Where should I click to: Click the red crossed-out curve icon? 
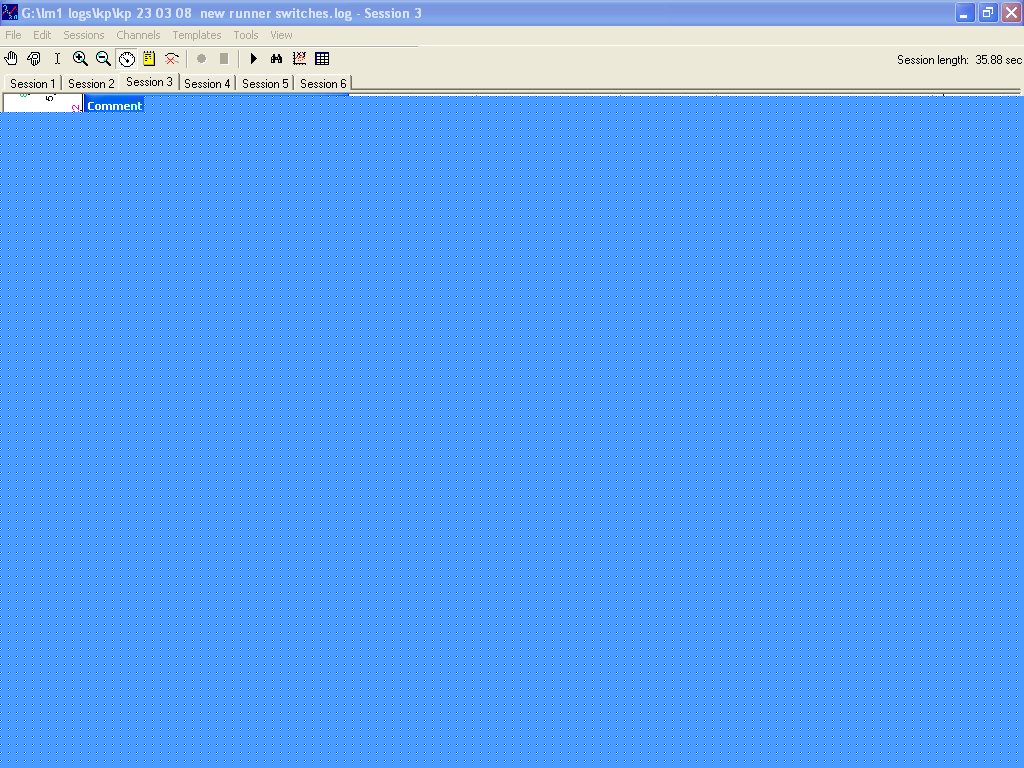click(172, 59)
